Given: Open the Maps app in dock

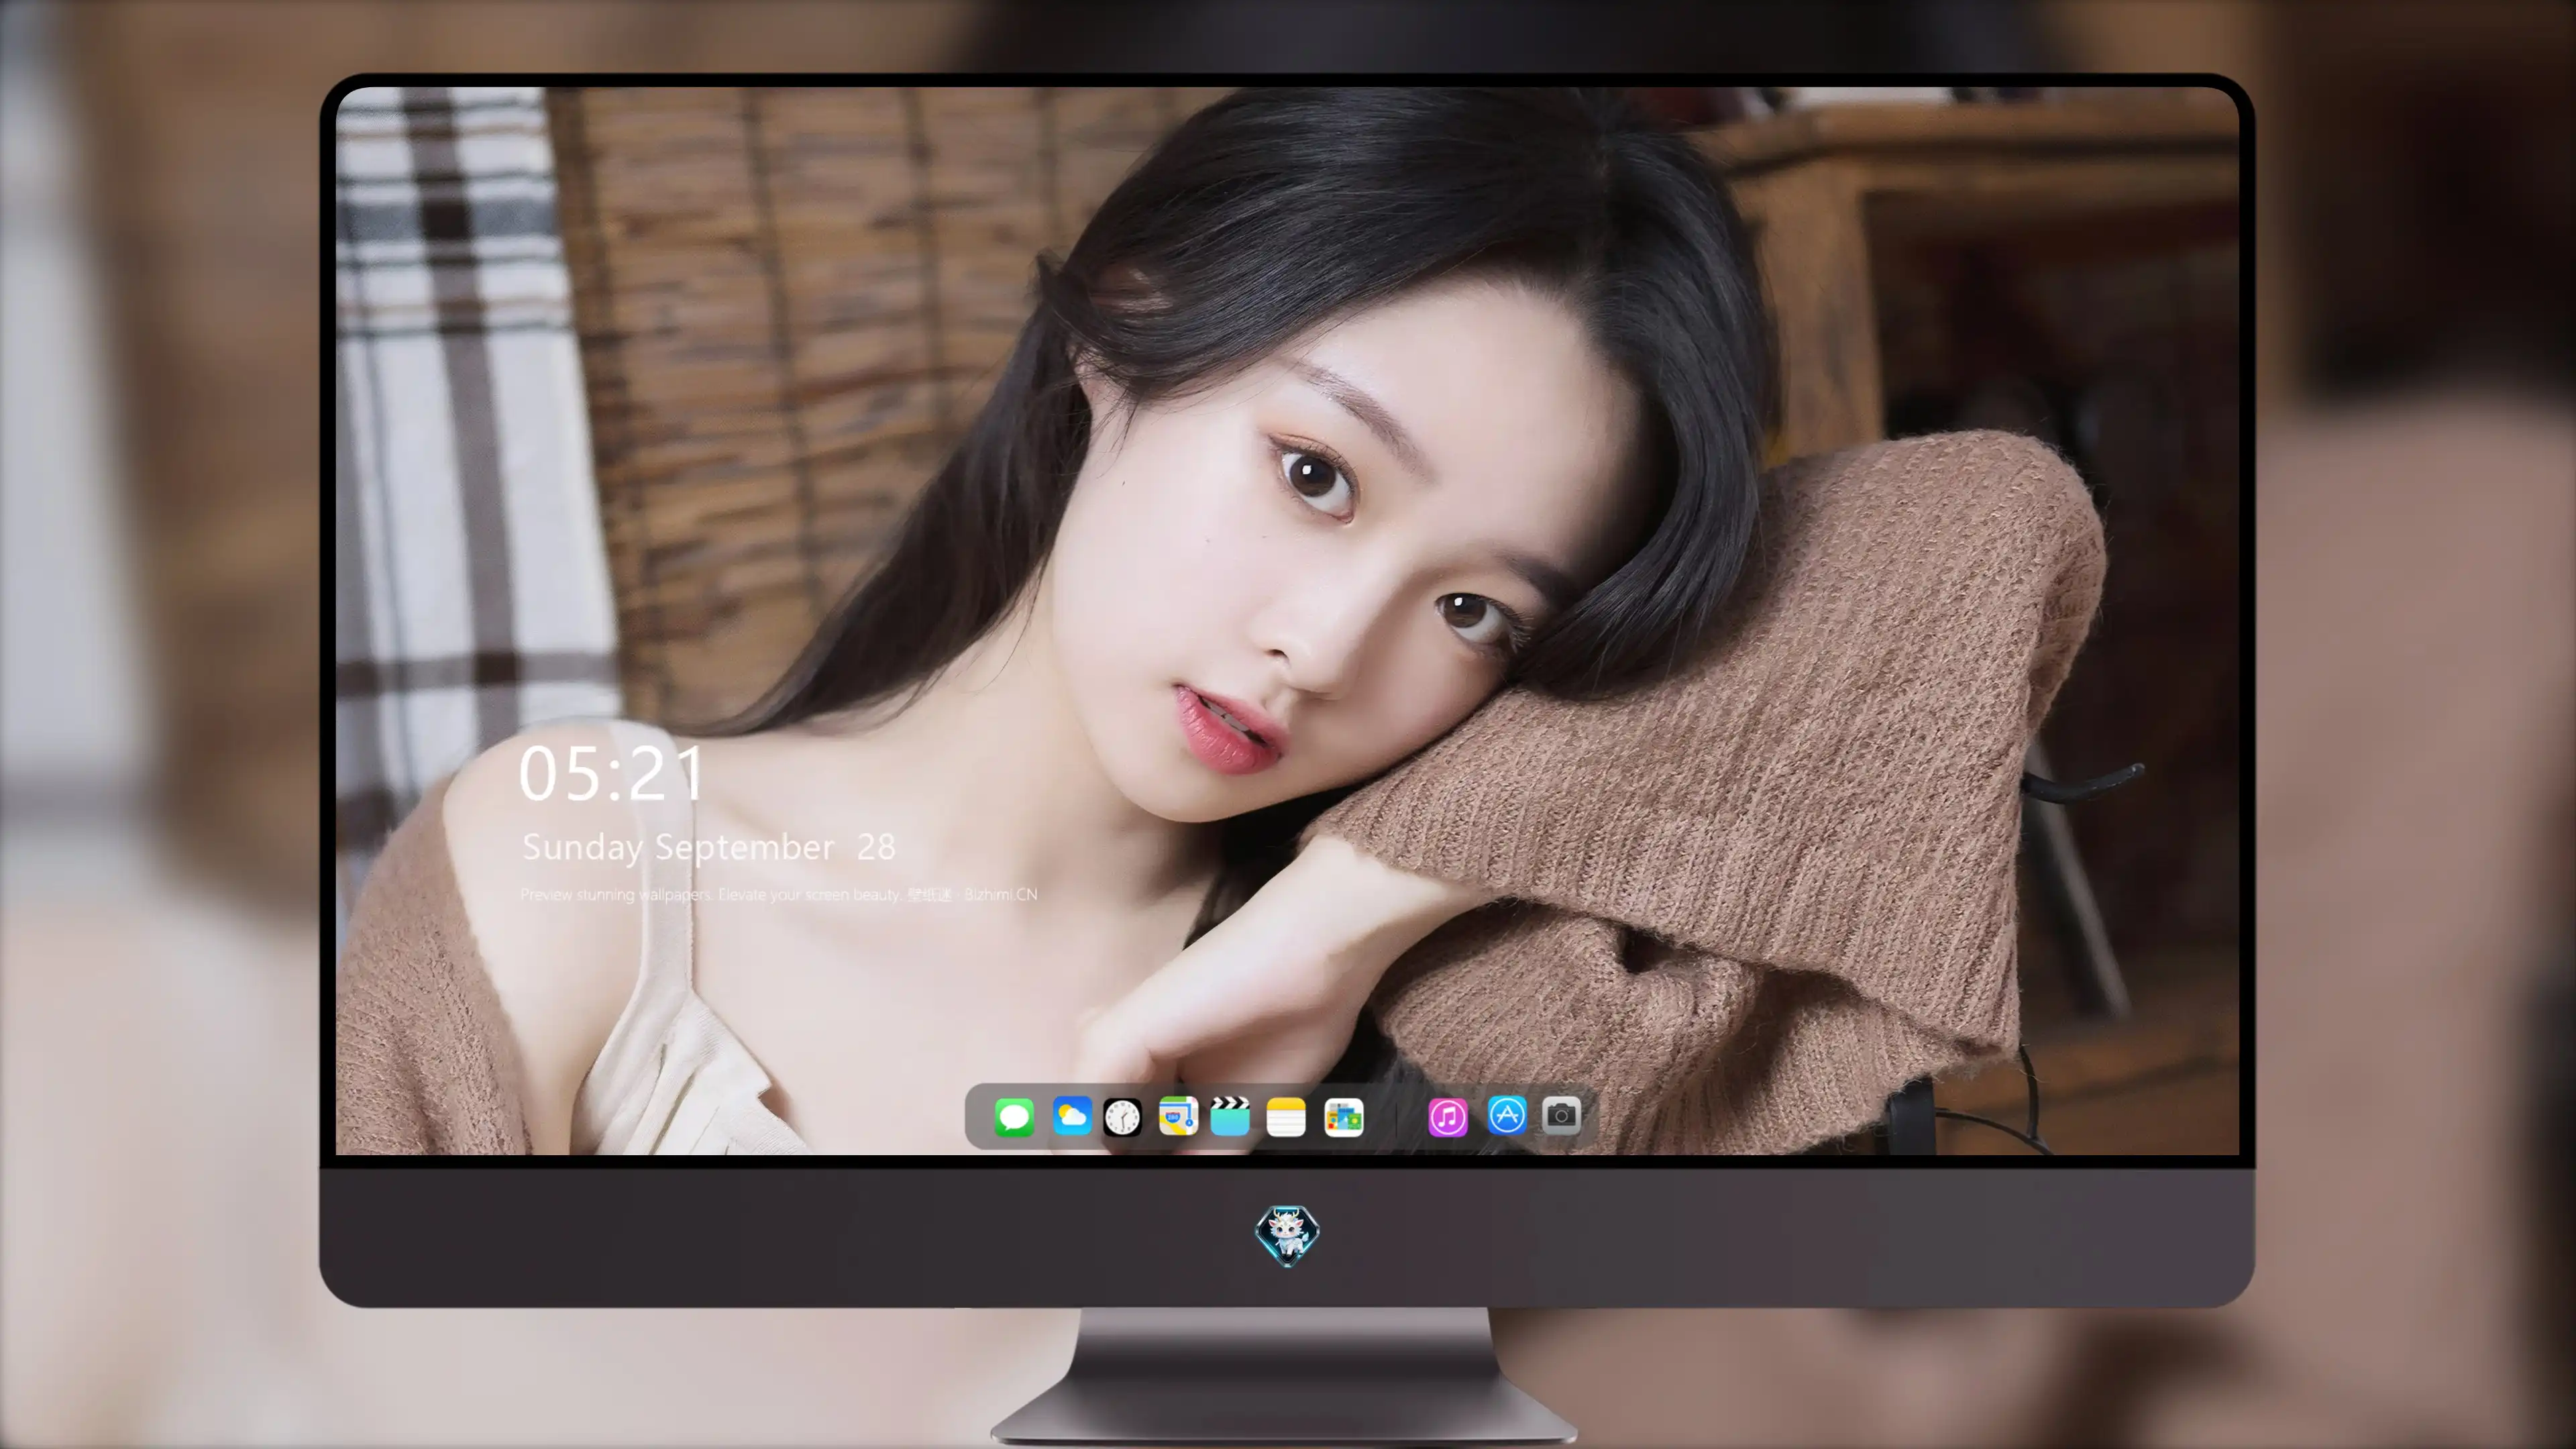Looking at the screenshot, I should 1178,1116.
